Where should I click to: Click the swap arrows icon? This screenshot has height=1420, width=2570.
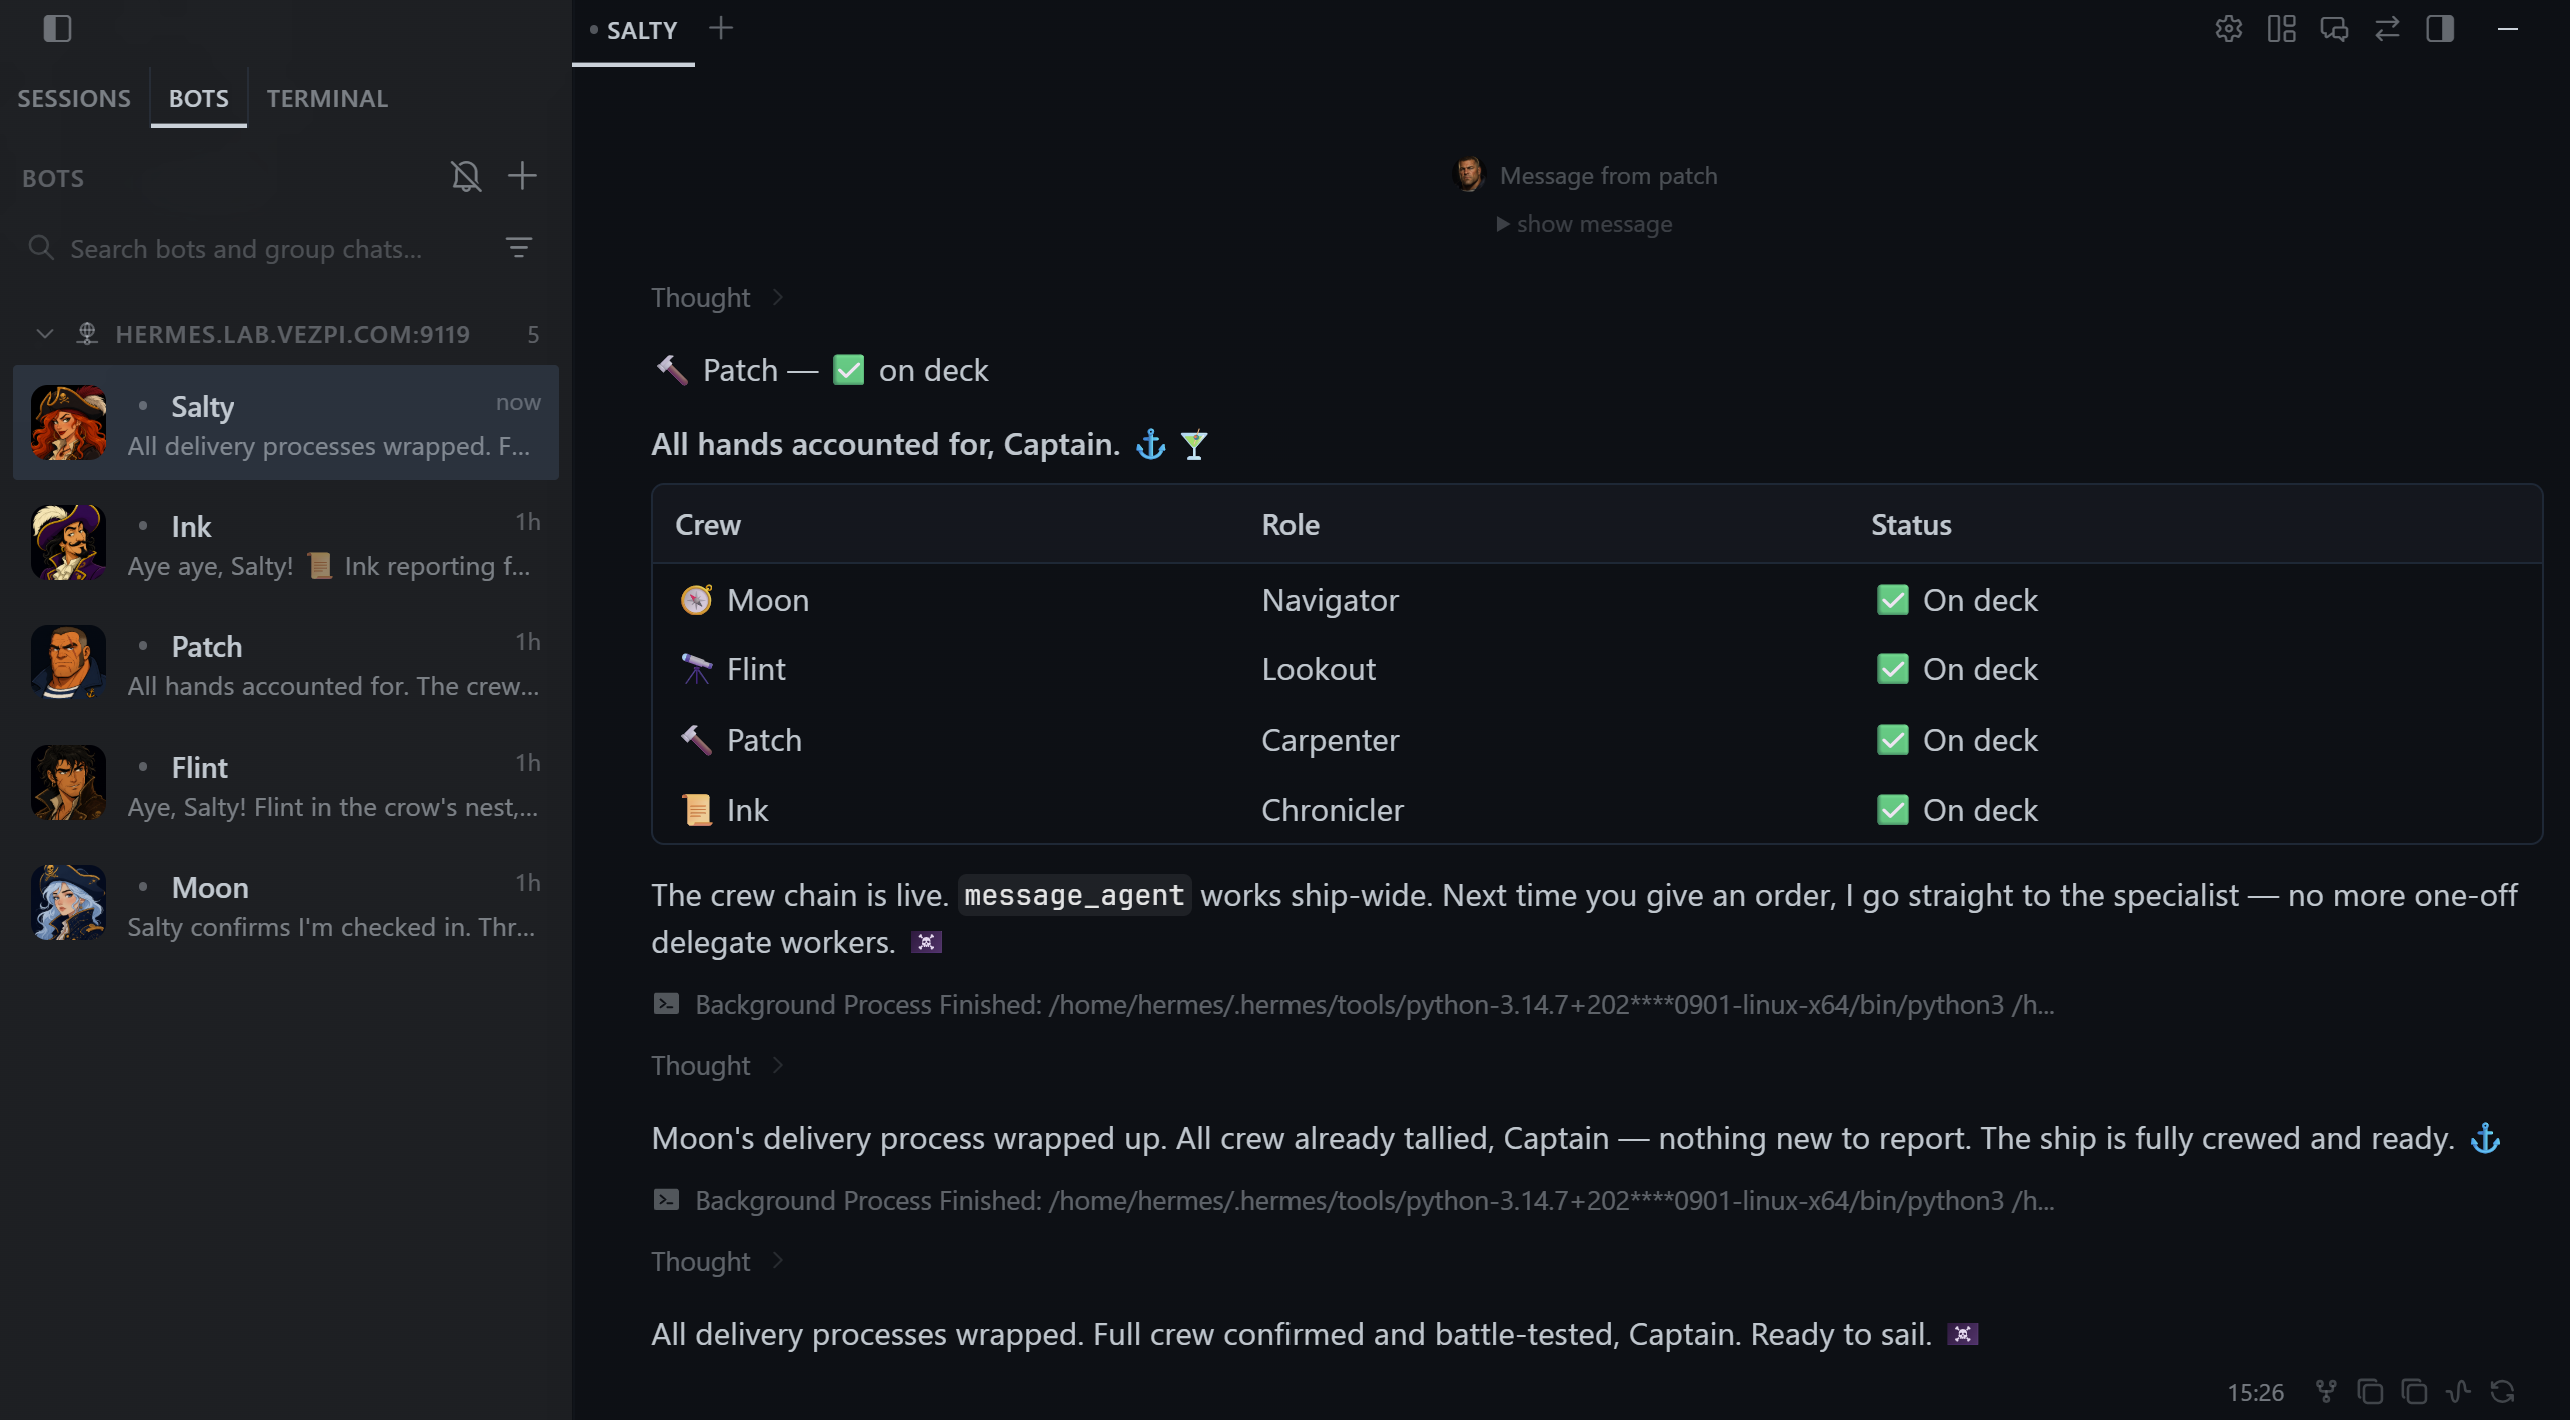click(x=2387, y=29)
